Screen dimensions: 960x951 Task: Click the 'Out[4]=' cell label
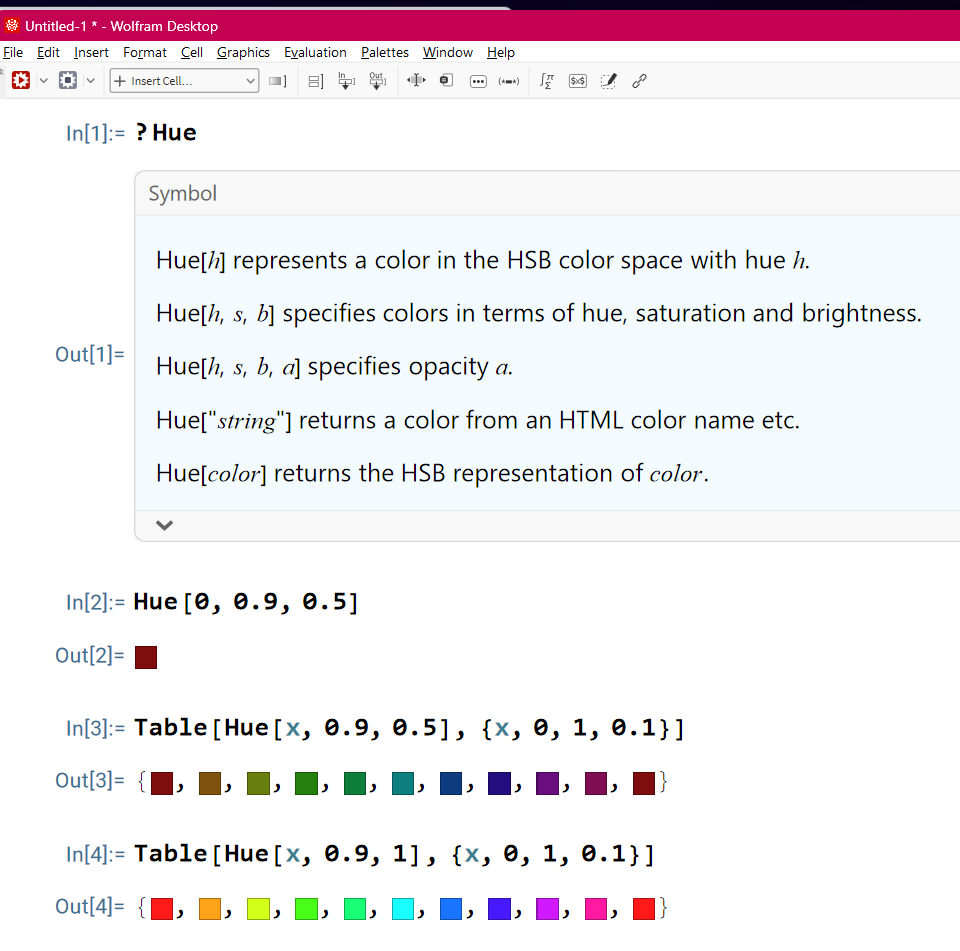90,906
